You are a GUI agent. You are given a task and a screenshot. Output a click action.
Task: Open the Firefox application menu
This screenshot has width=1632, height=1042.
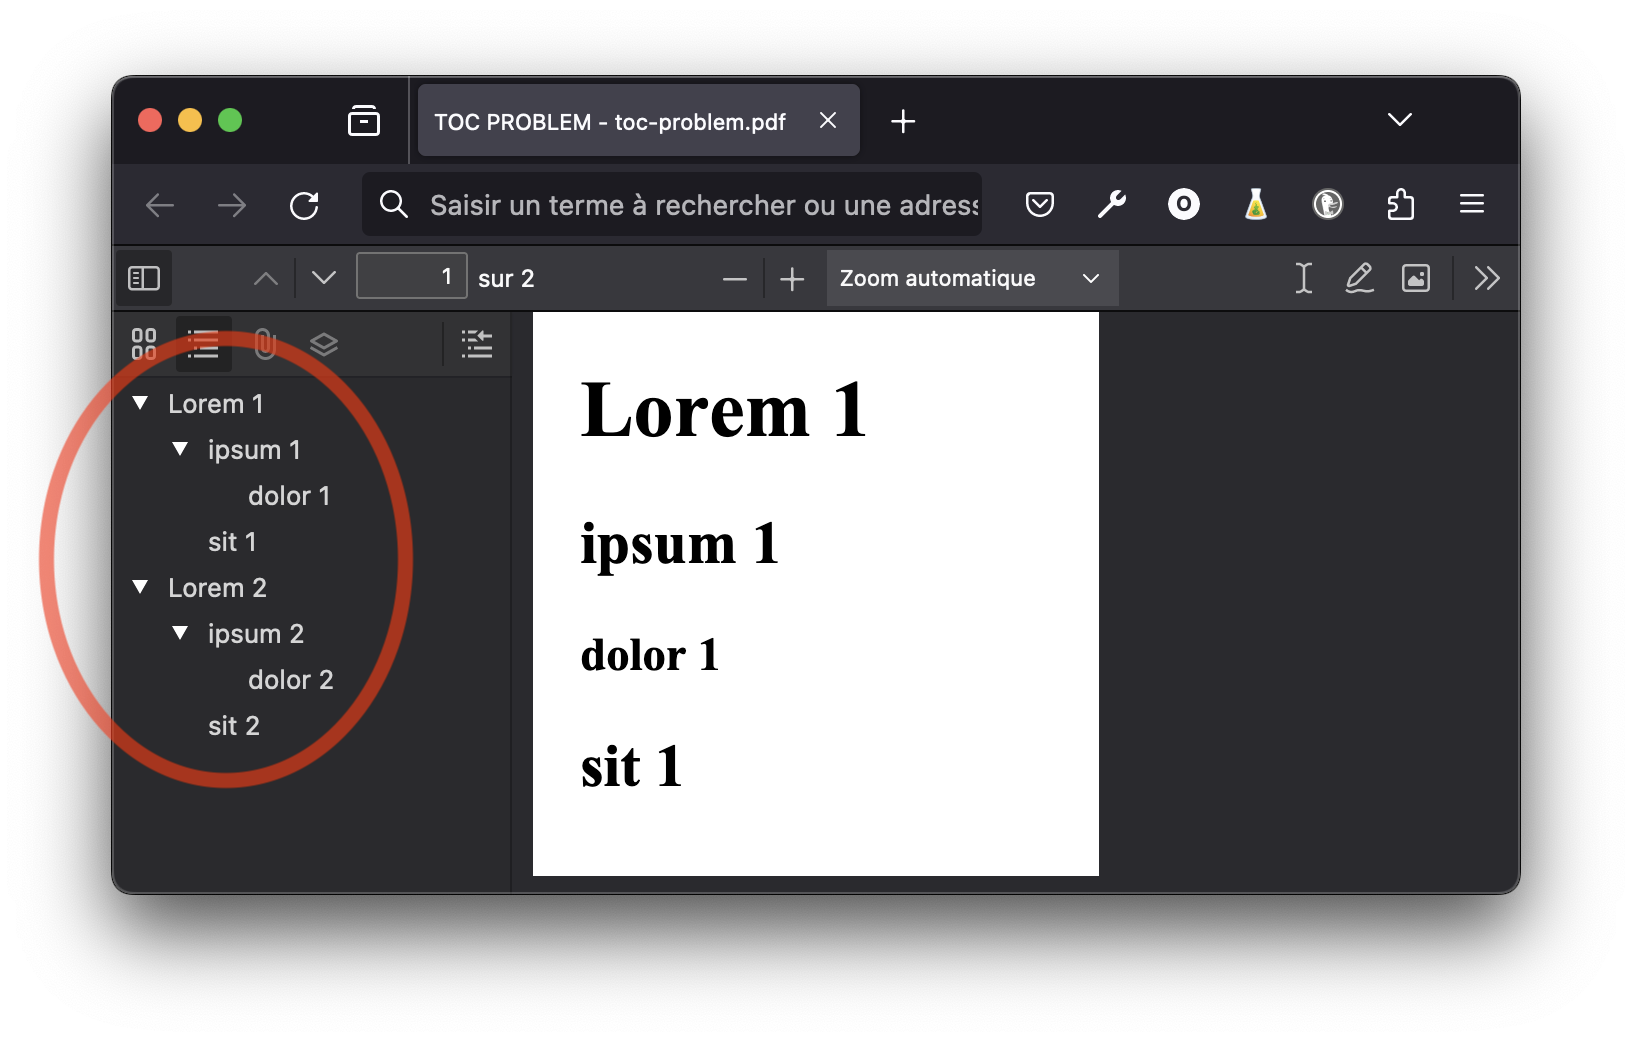[x=1471, y=205]
